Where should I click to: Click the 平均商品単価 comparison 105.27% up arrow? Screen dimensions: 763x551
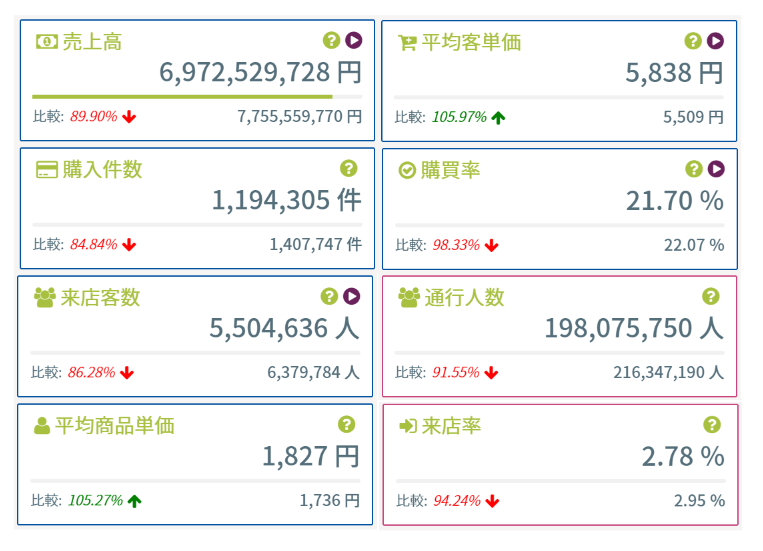pos(135,501)
